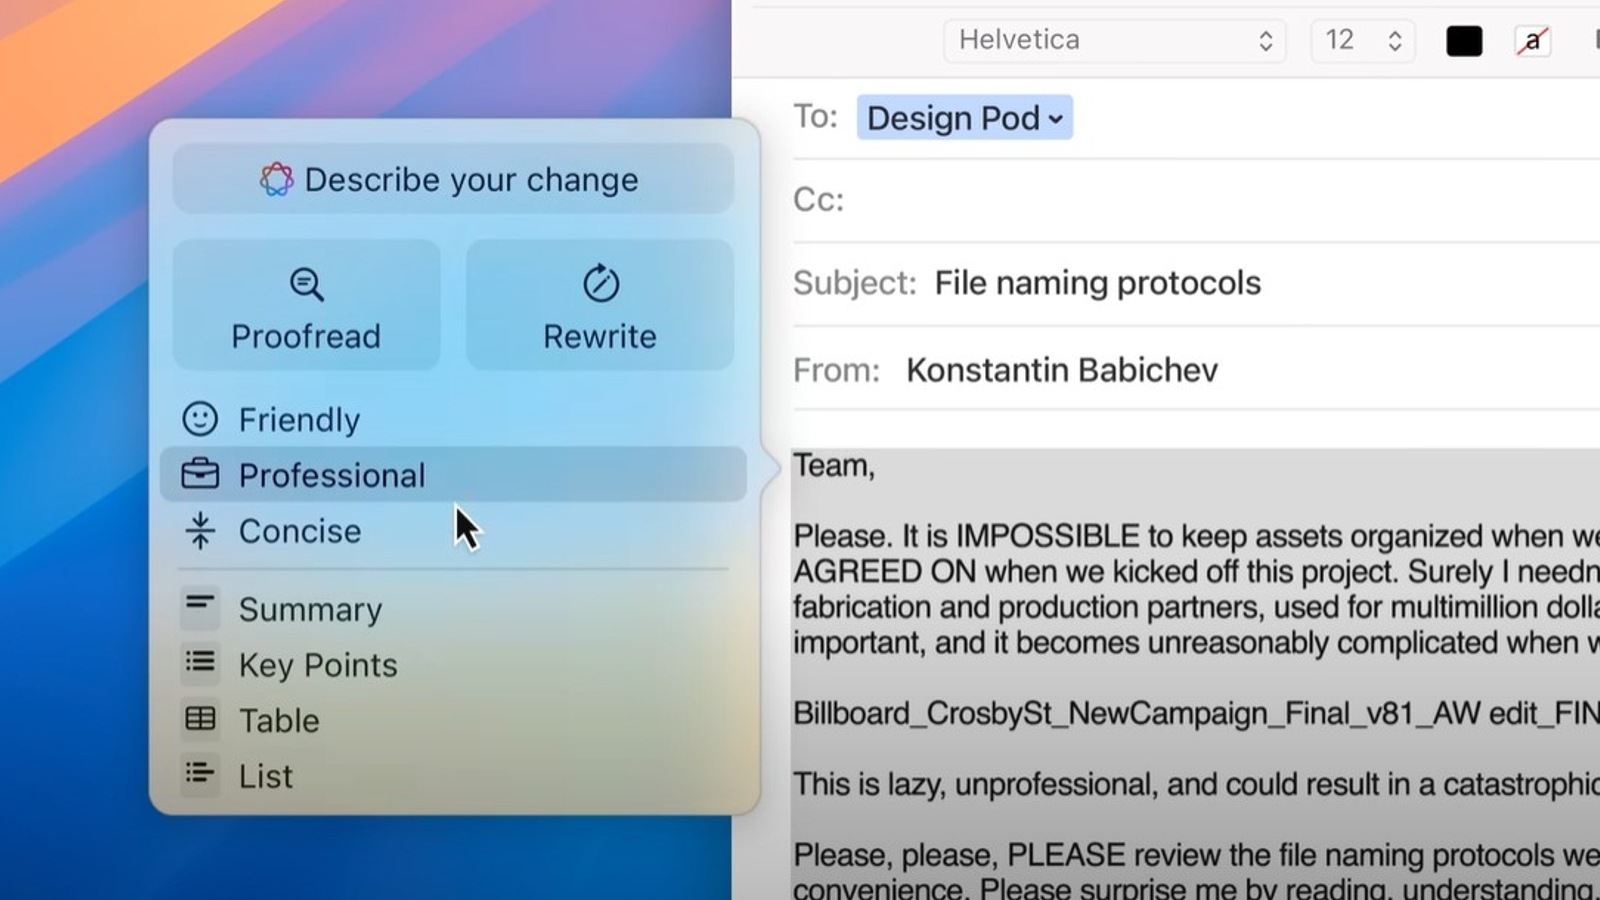The height and width of the screenshot is (900, 1600).
Task: Select the Concise rewrite option
Action: click(300, 531)
